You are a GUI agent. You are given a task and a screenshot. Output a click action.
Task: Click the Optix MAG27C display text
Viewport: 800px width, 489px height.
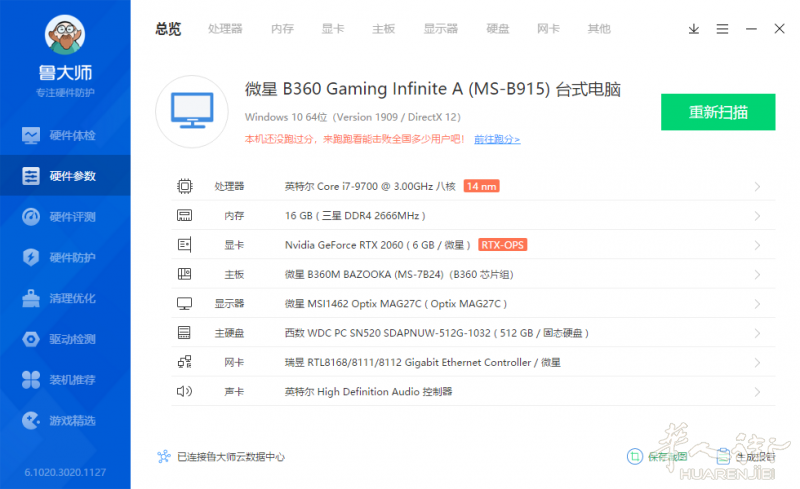pos(395,304)
